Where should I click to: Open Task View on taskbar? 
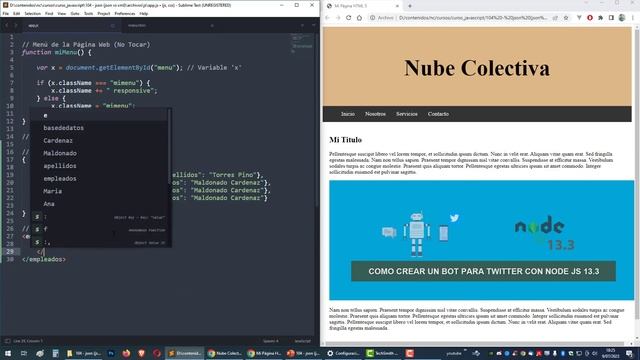pos(24,353)
